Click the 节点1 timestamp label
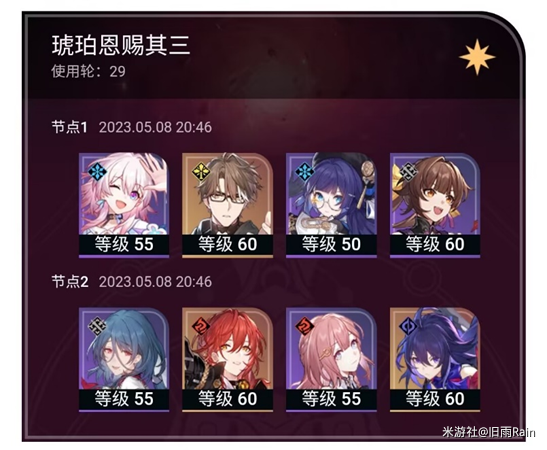Screen dimensions: 547x450 (132, 127)
